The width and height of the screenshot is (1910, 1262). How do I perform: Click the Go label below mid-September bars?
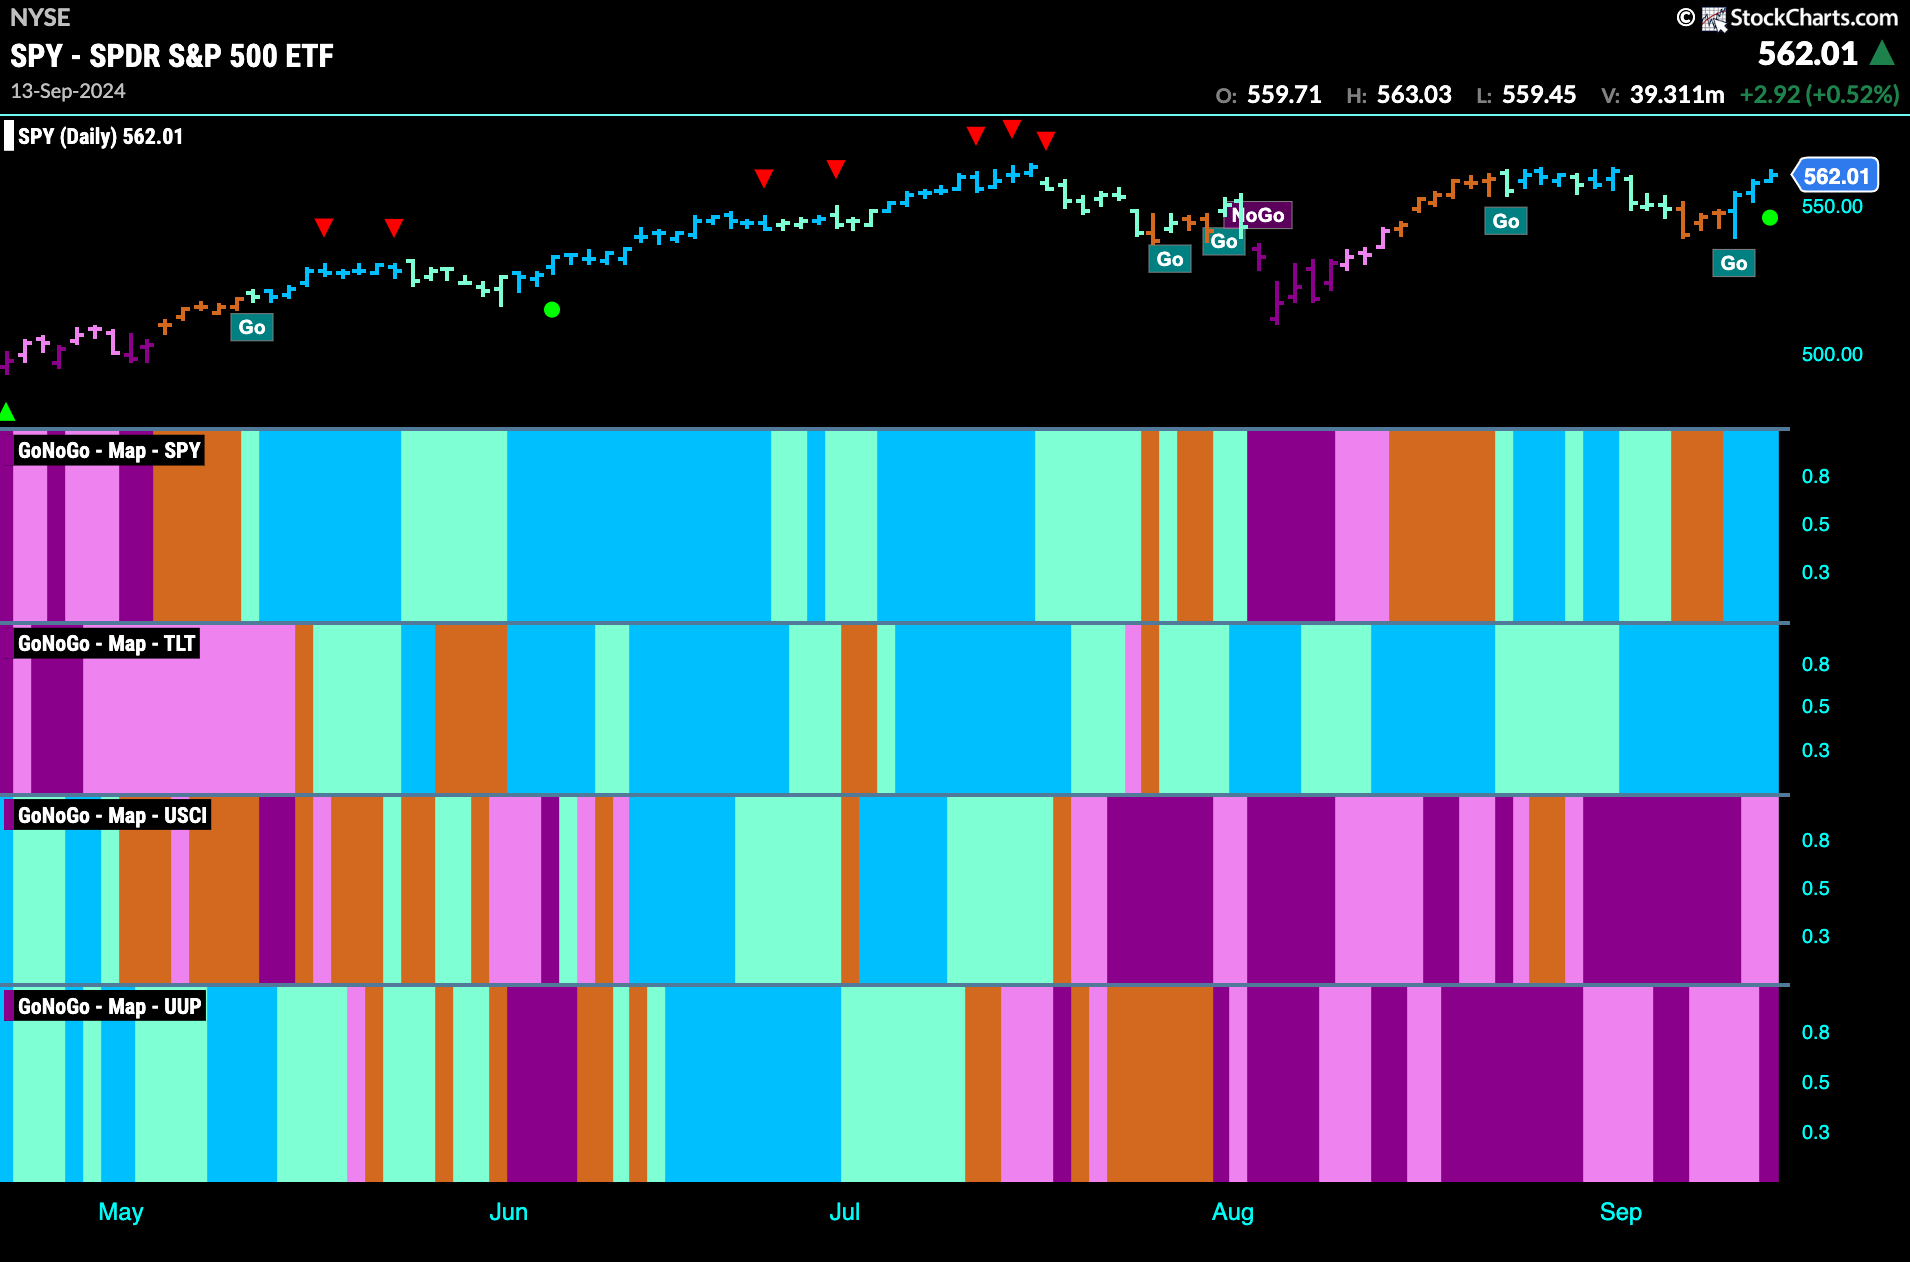tap(1734, 263)
